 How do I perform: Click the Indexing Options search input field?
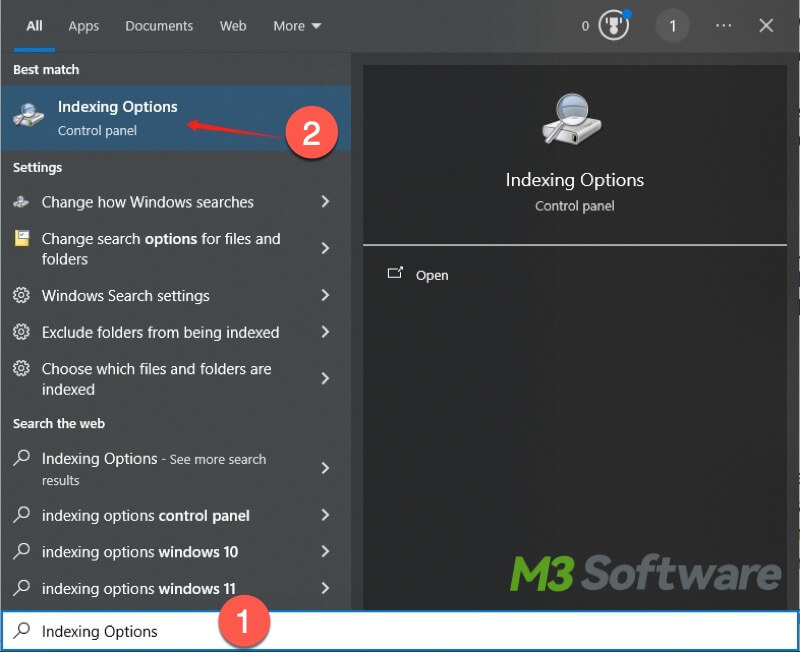(399, 631)
